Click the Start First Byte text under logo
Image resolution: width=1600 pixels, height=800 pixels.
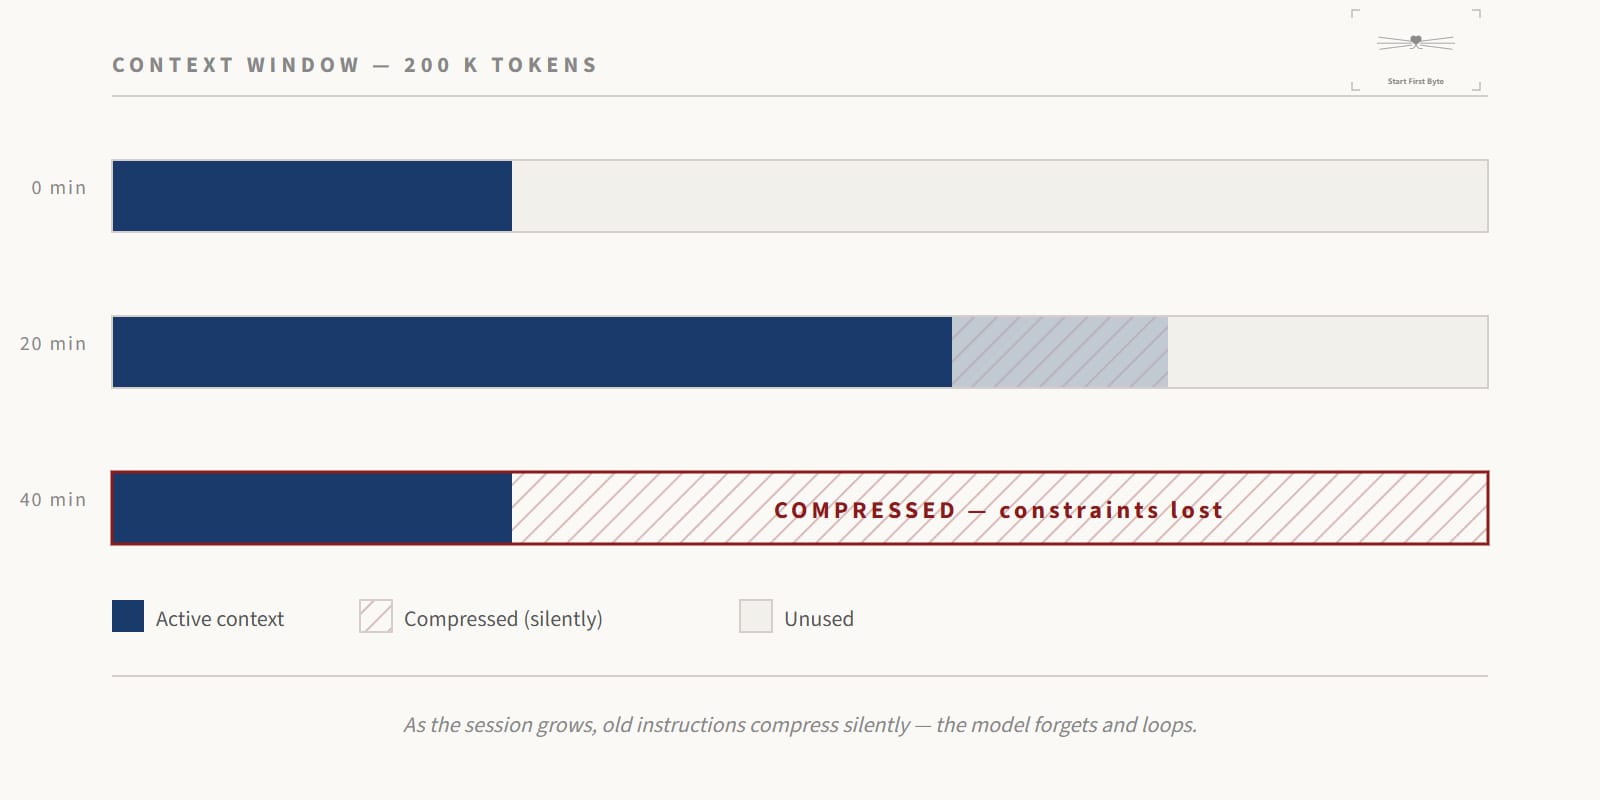tap(1415, 81)
